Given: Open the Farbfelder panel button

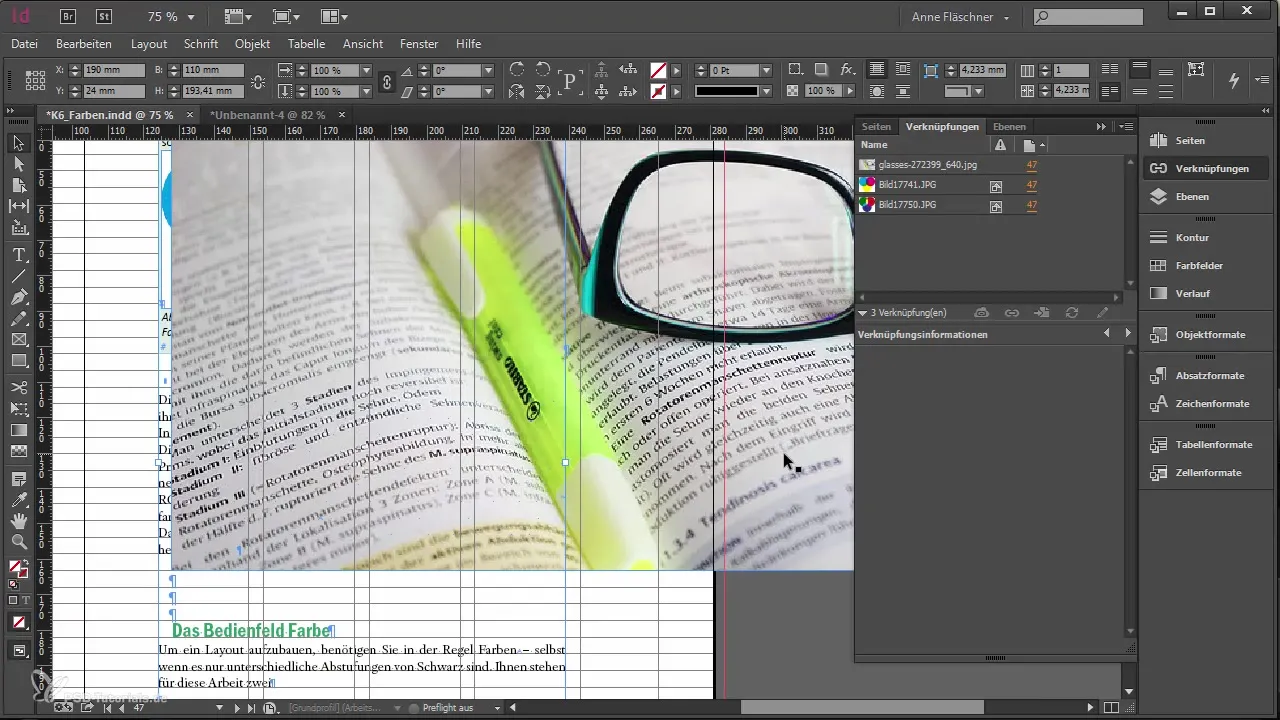Looking at the screenshot, I should [1199, 266].
